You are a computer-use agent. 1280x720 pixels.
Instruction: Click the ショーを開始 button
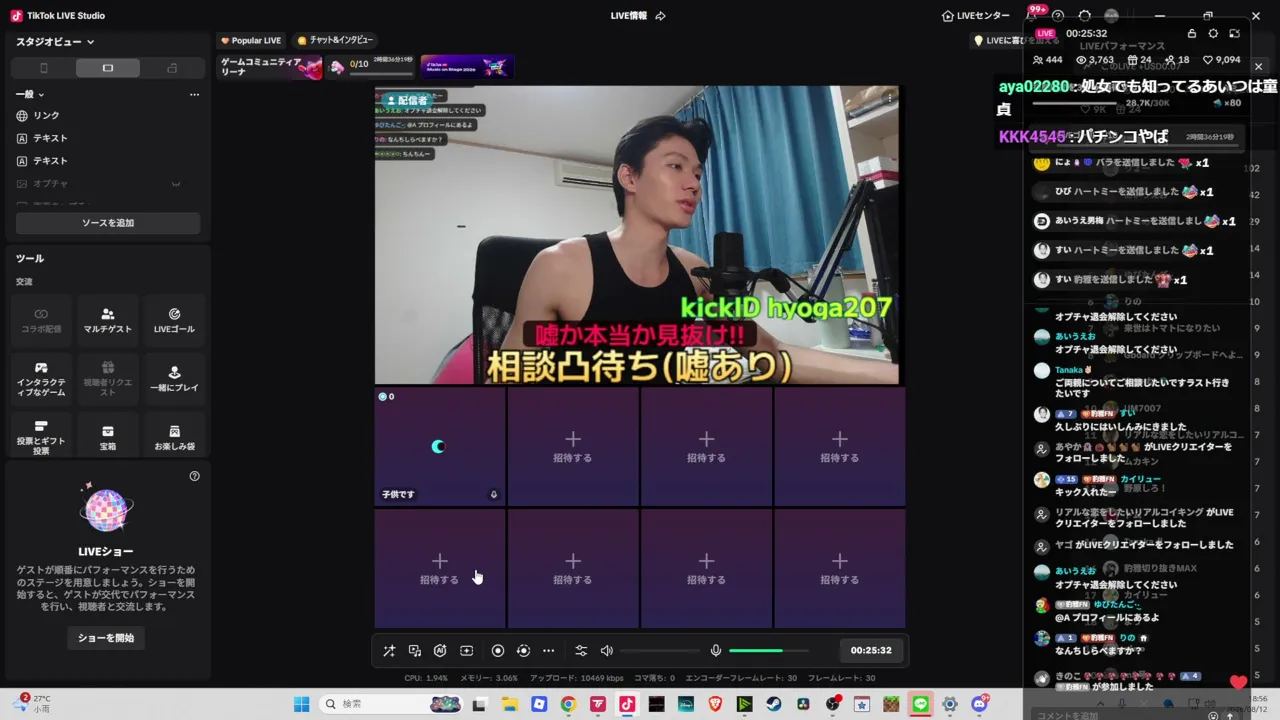pyautogui.click(x=106, y=638)
